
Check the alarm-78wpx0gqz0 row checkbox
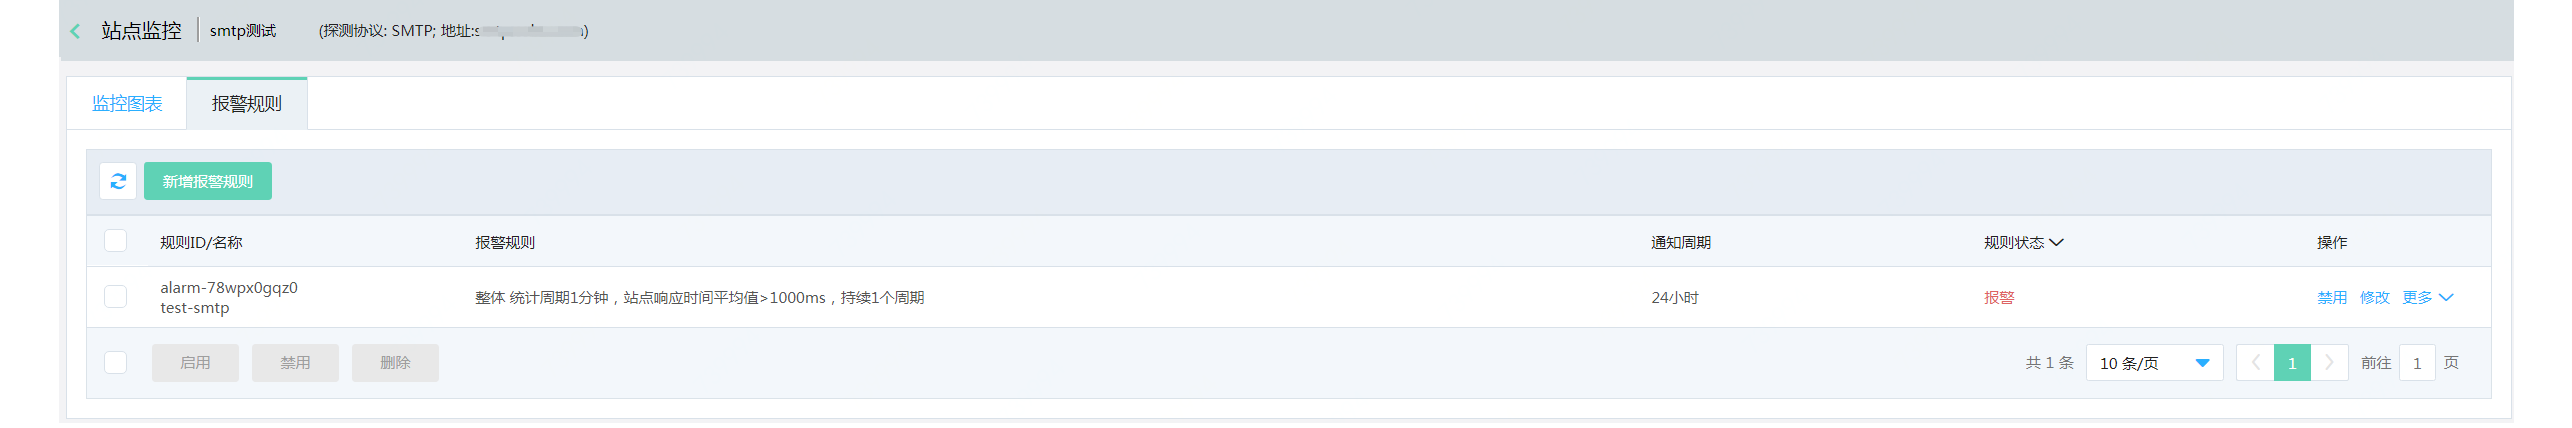tap(116, 297)
